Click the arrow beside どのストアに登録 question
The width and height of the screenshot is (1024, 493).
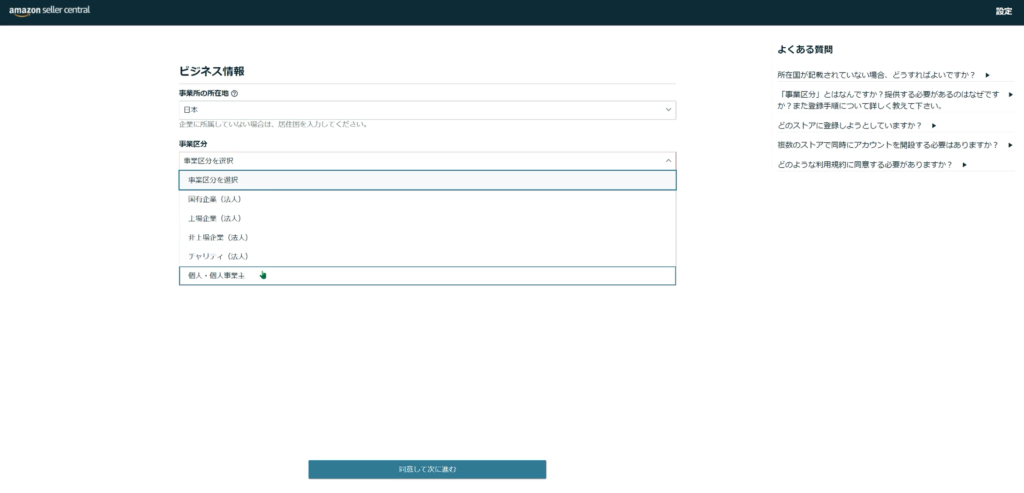pos(933,125)
